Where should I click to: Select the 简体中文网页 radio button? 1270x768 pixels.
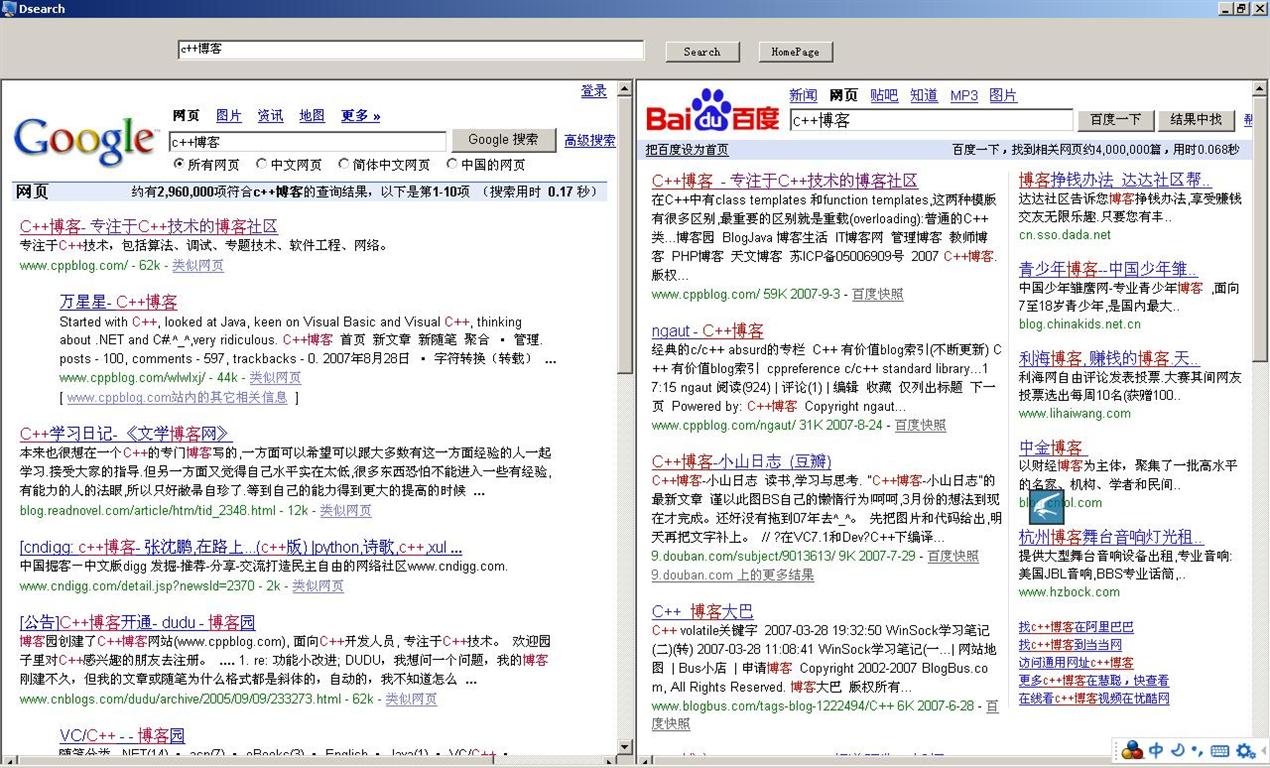point(344,164)
